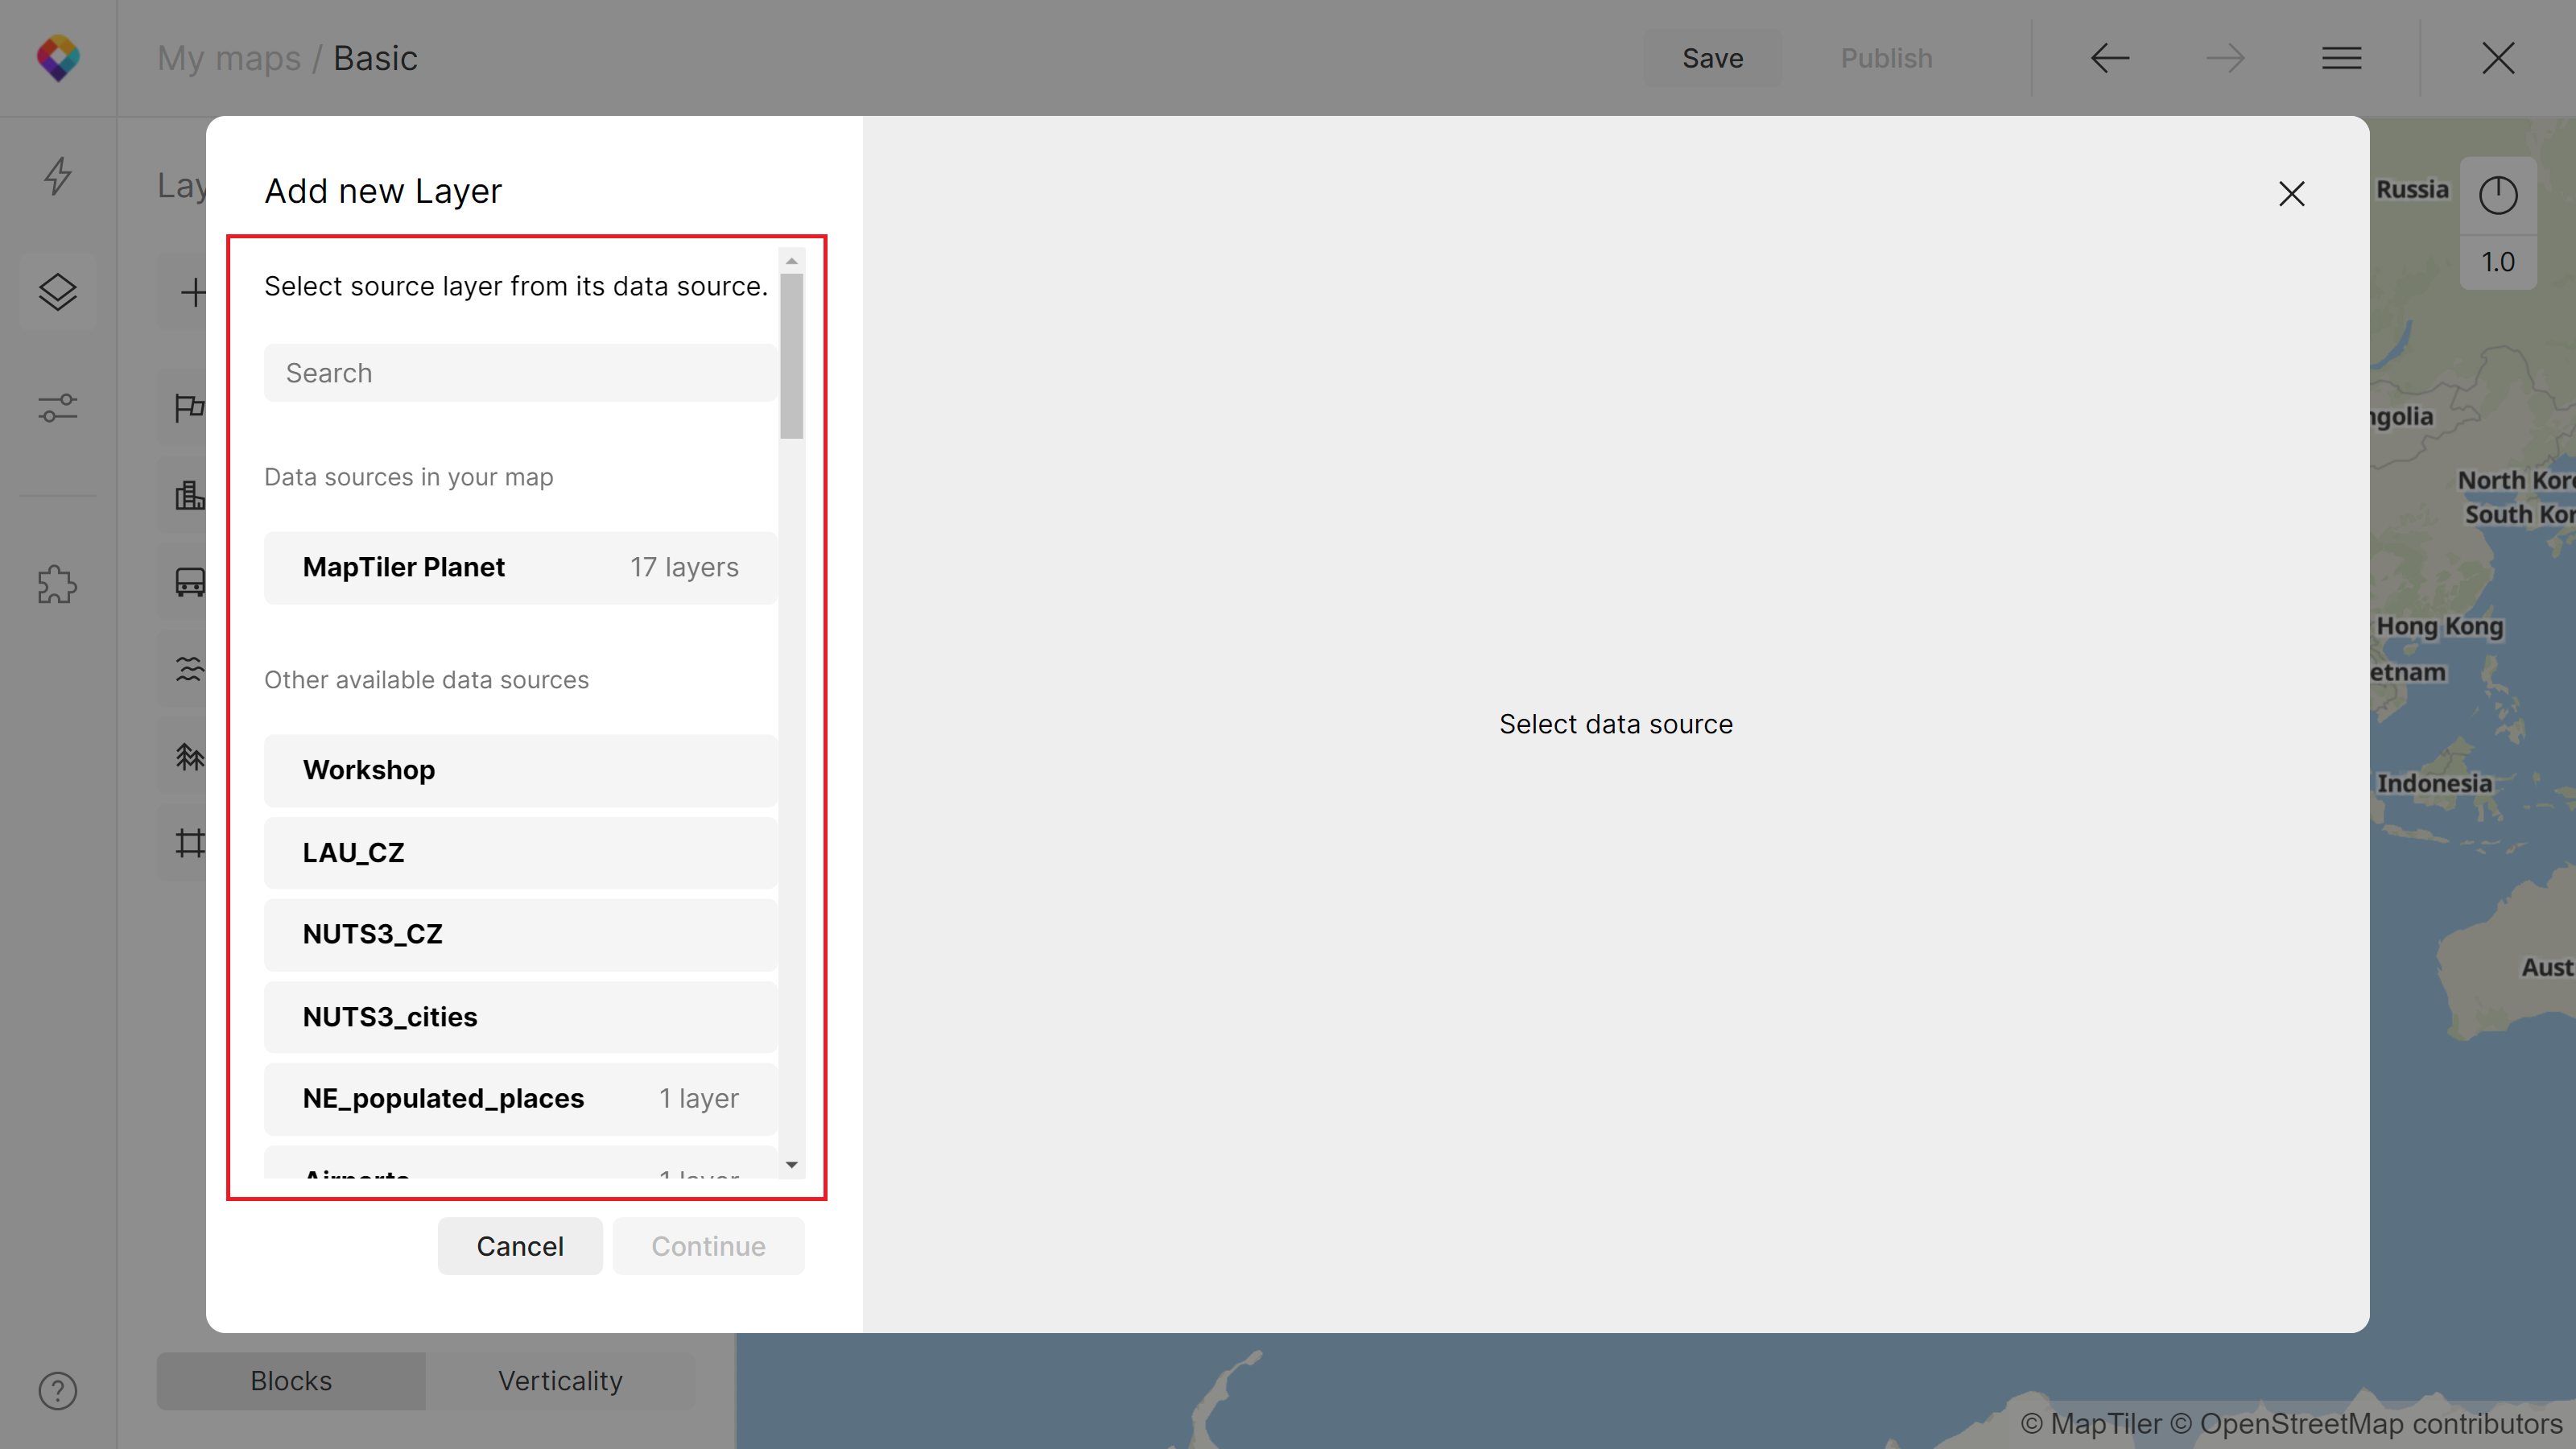Screen dimensions: 2576x1449
Task: Open the lightning bolt quick actions panel
Action: 58,176
